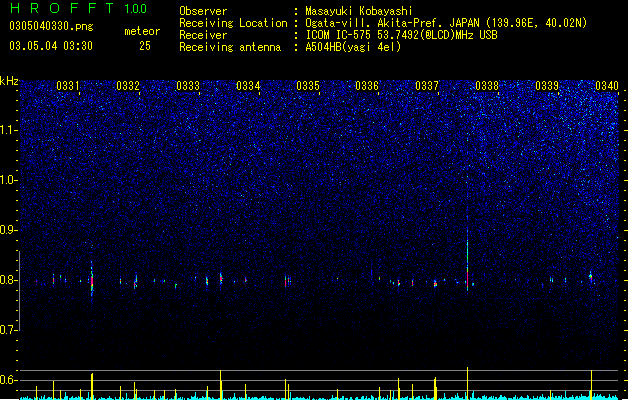Click the 1.1 kHz axis label
Screen dimensions: 629x400
tap(9, 130)
